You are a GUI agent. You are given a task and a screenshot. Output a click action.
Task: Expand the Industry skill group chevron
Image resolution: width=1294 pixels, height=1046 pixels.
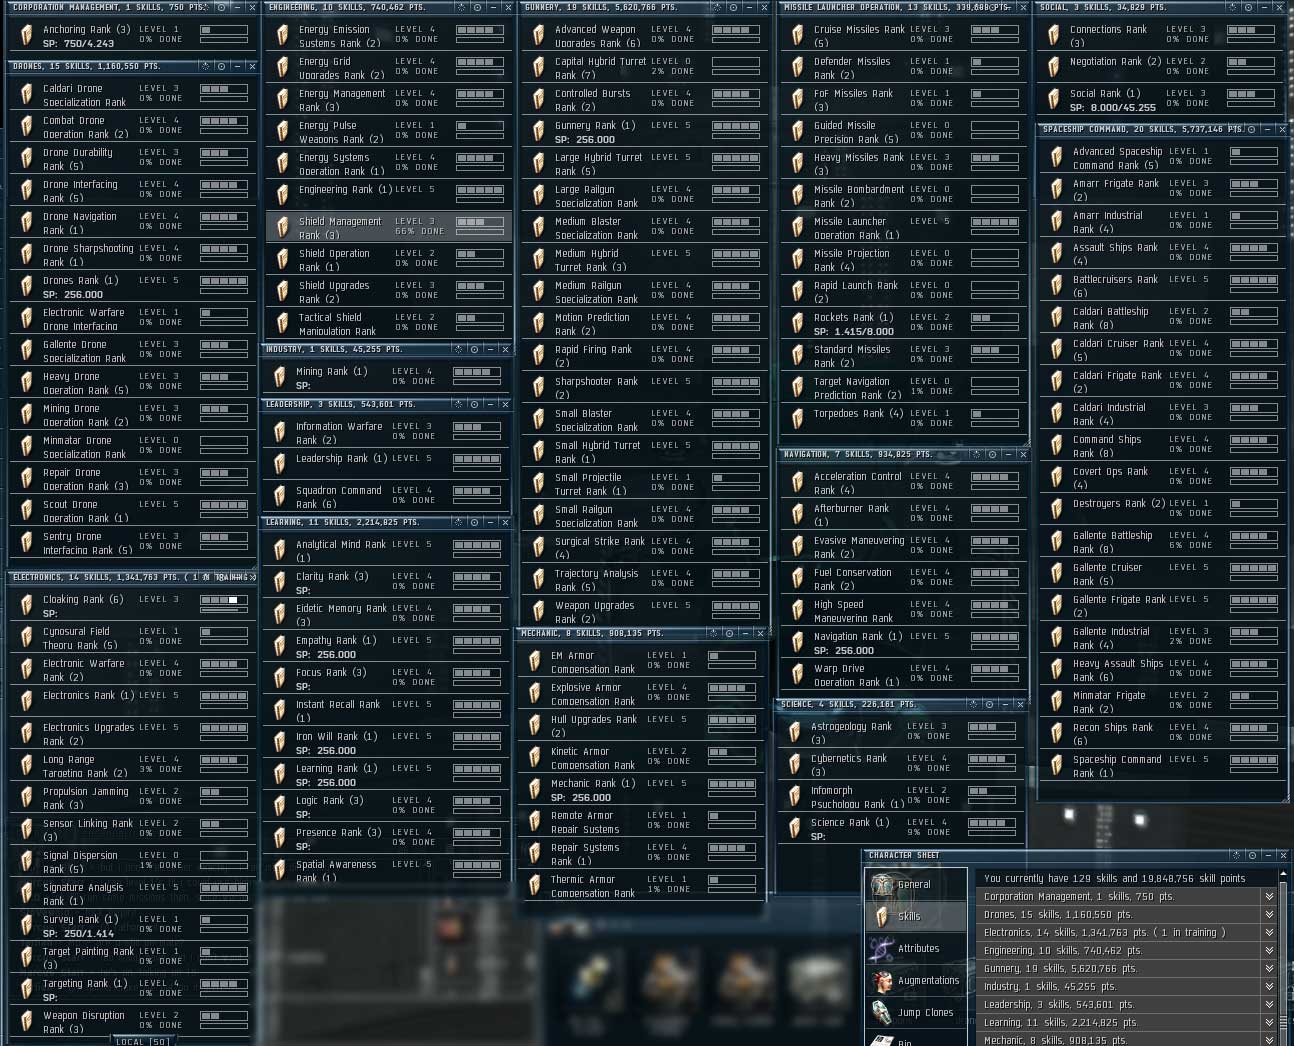click(x=1269, y=987)
